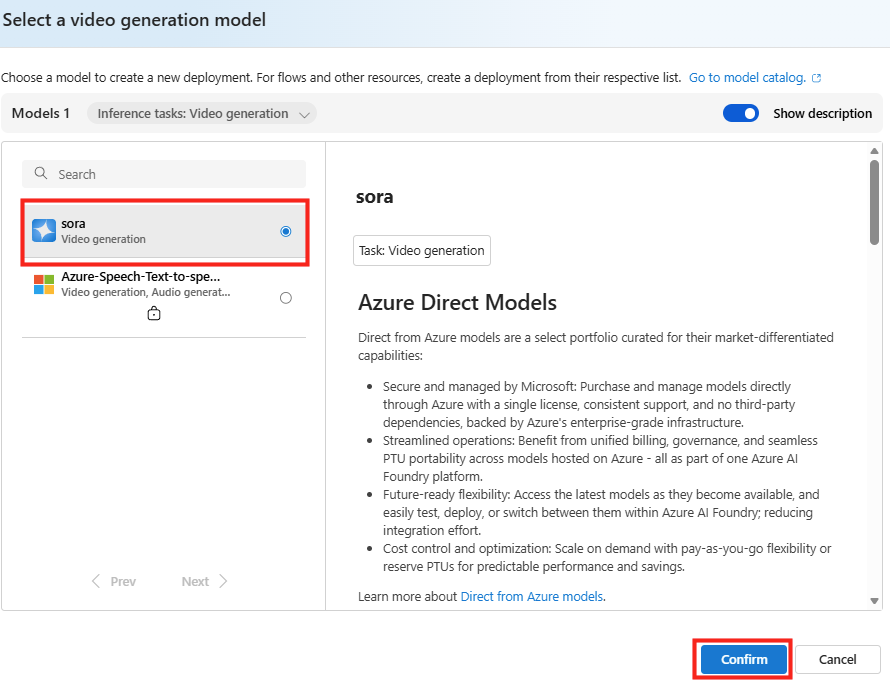Click the description panel scrollbar thumb
Screen dimensions: 890x689
point(875,202)
